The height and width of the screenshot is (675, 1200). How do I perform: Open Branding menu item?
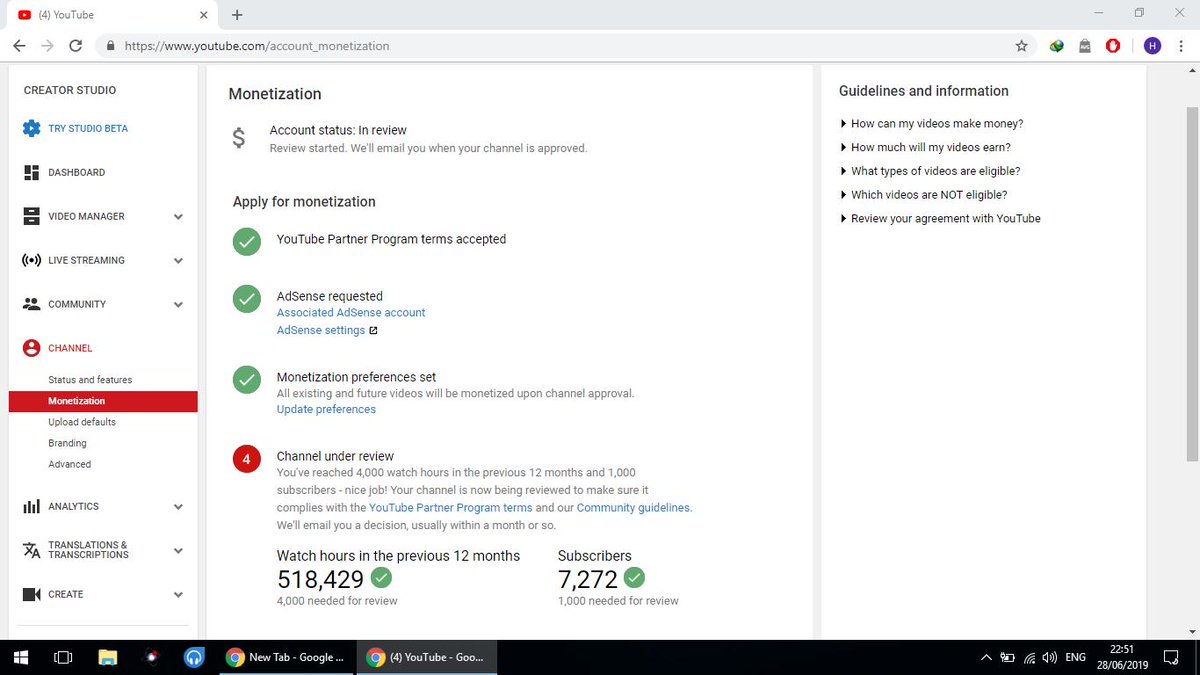(x=67, y=443)
